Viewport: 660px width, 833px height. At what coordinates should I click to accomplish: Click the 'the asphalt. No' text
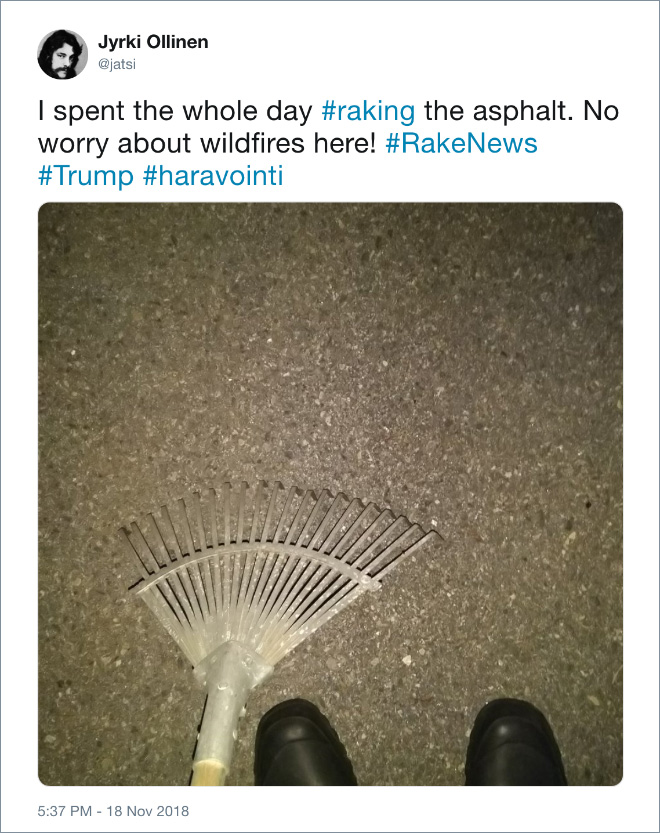pos(521,112)
